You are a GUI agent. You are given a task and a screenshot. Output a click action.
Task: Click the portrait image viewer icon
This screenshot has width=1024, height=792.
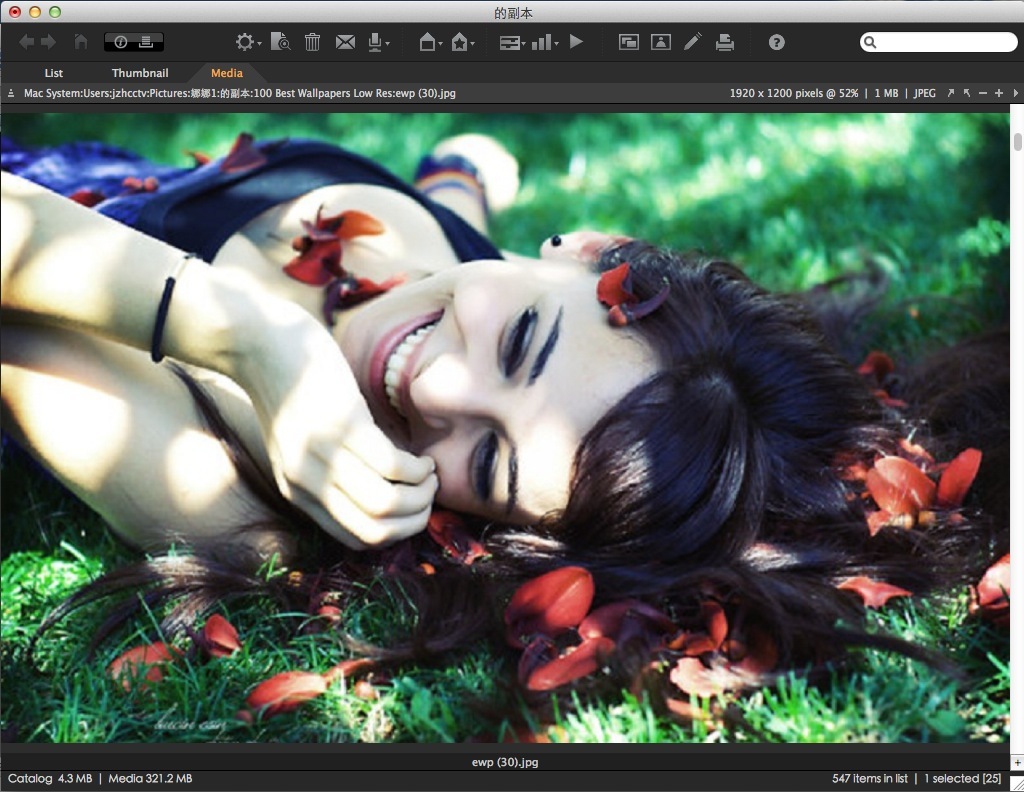click(660, 42)
